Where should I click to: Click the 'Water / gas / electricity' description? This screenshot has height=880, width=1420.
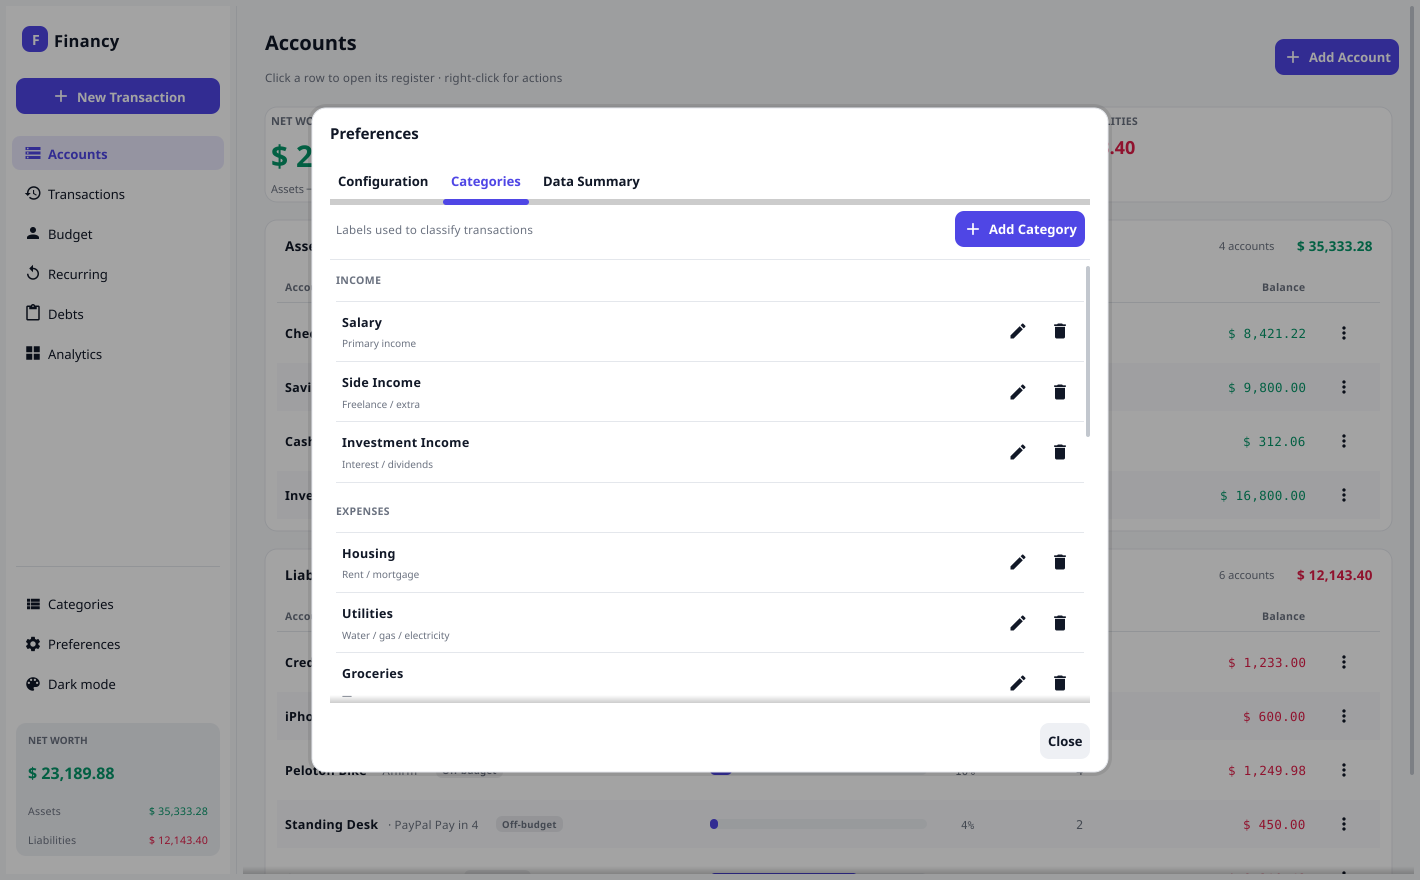(395, 635)
